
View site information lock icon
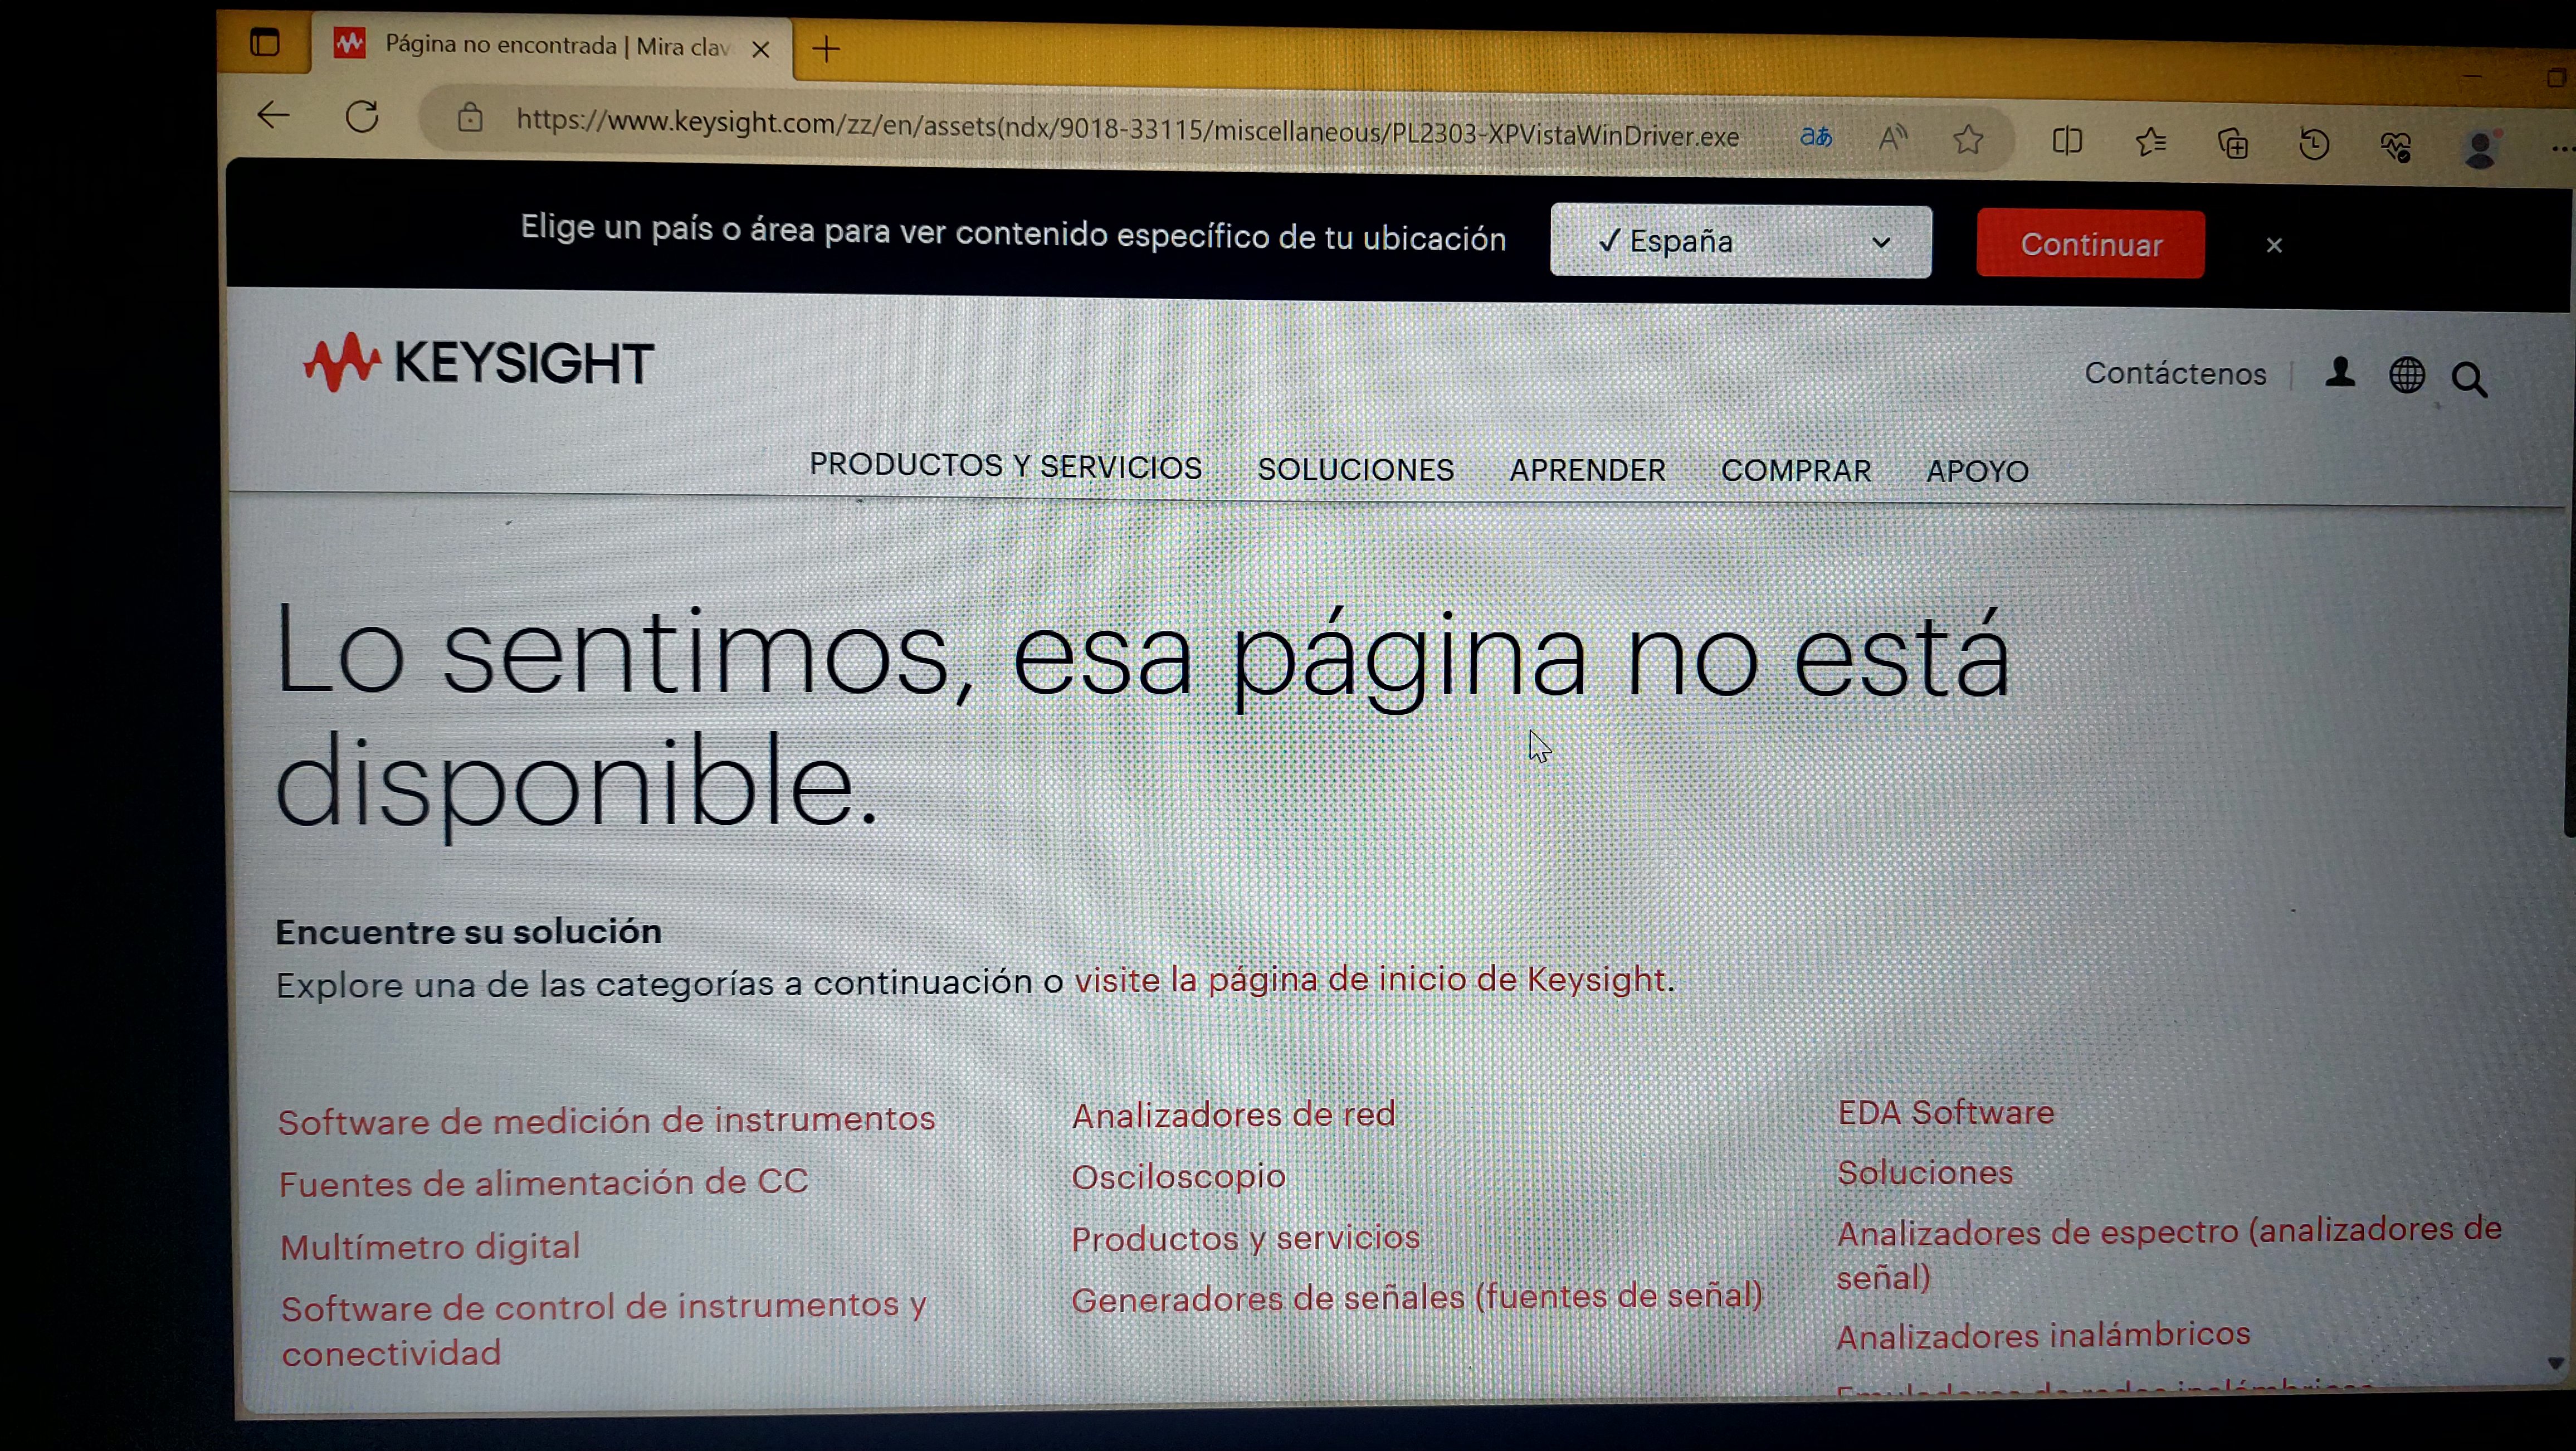pos(469,119)
